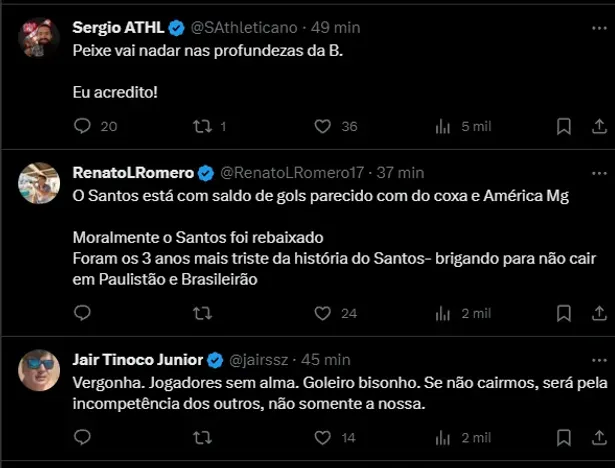The width and height of the screenshot is (615, 468).
Task: Bookmark RenatoLRomero's tweet
Action: [x=564, y=313]
